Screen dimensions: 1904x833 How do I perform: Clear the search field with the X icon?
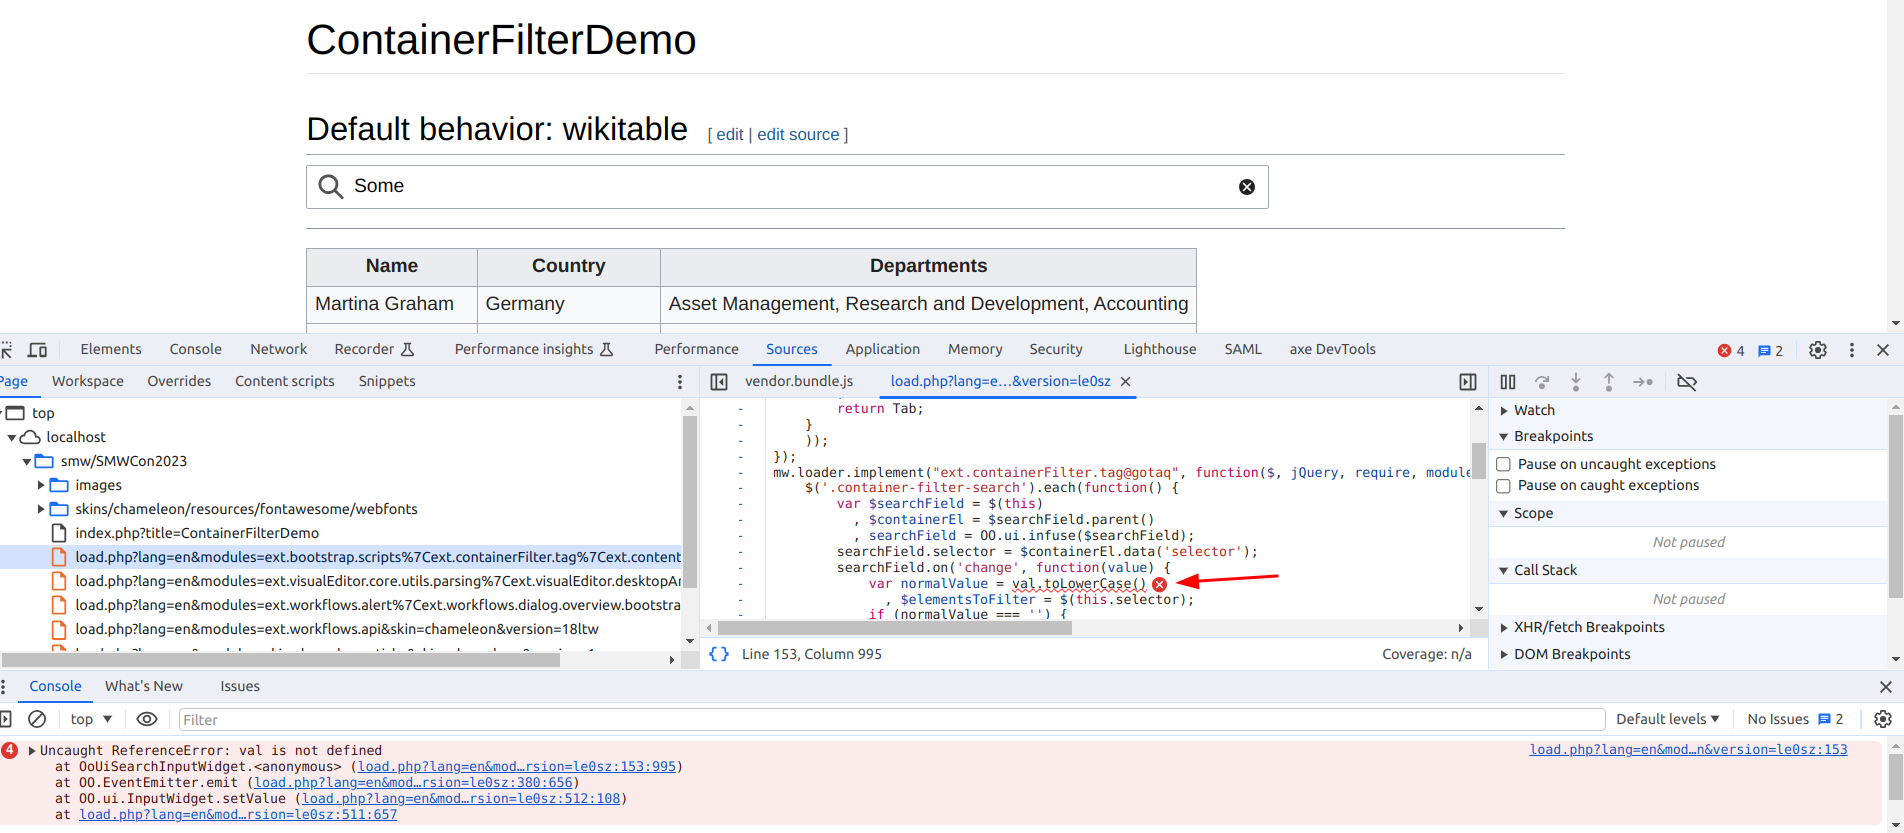click(1247, 187)
